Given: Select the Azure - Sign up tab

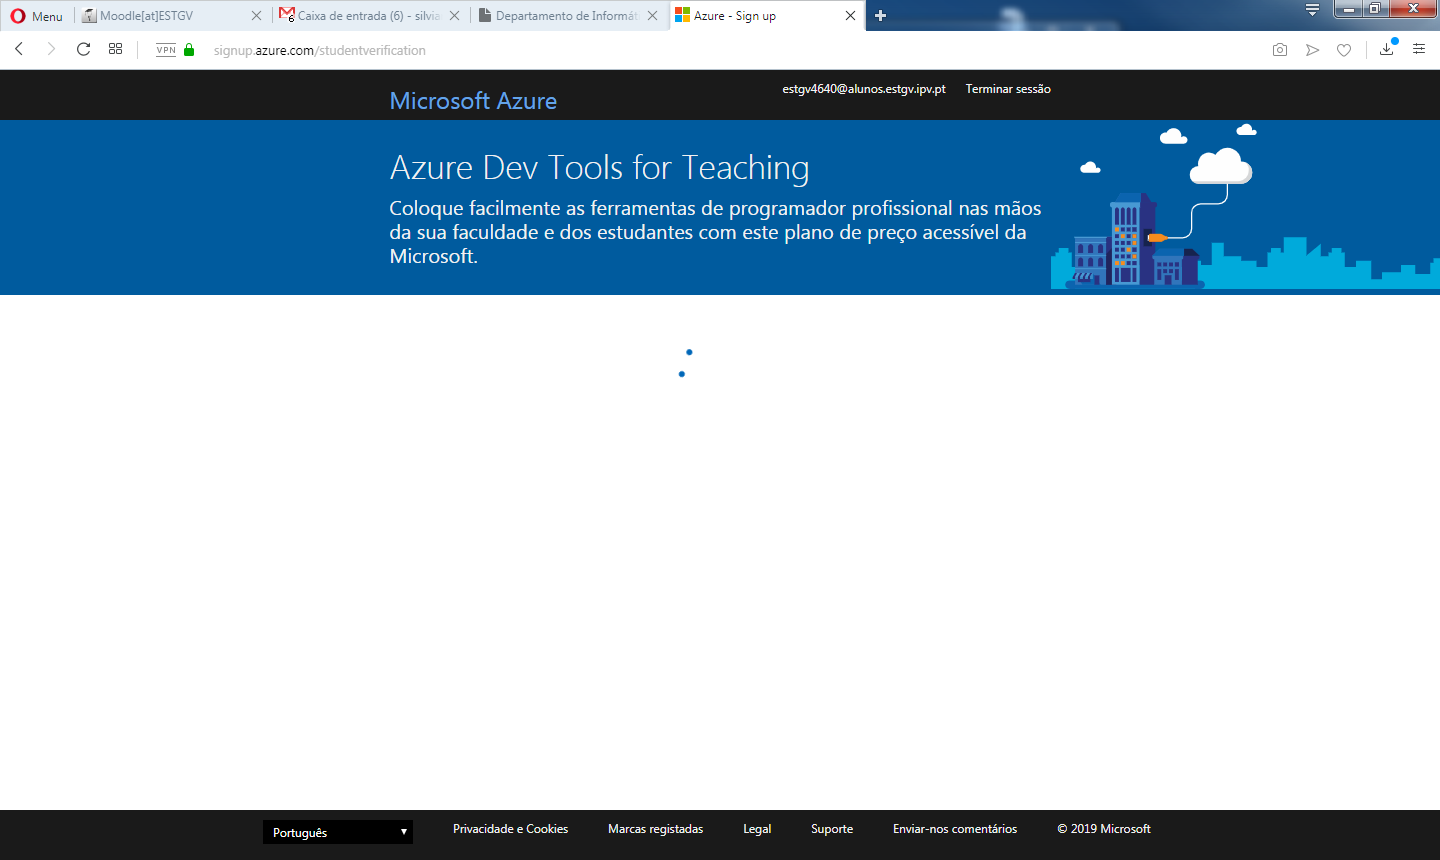Looking at the screenshot, I should [766, 16].
